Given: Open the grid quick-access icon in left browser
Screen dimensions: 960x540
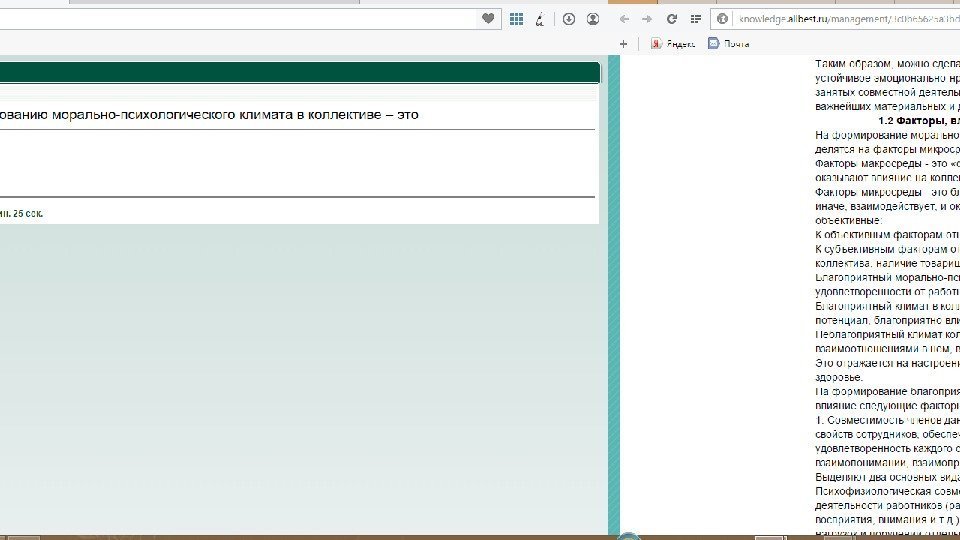Looking at the screenshot, I should click(516, 19).
